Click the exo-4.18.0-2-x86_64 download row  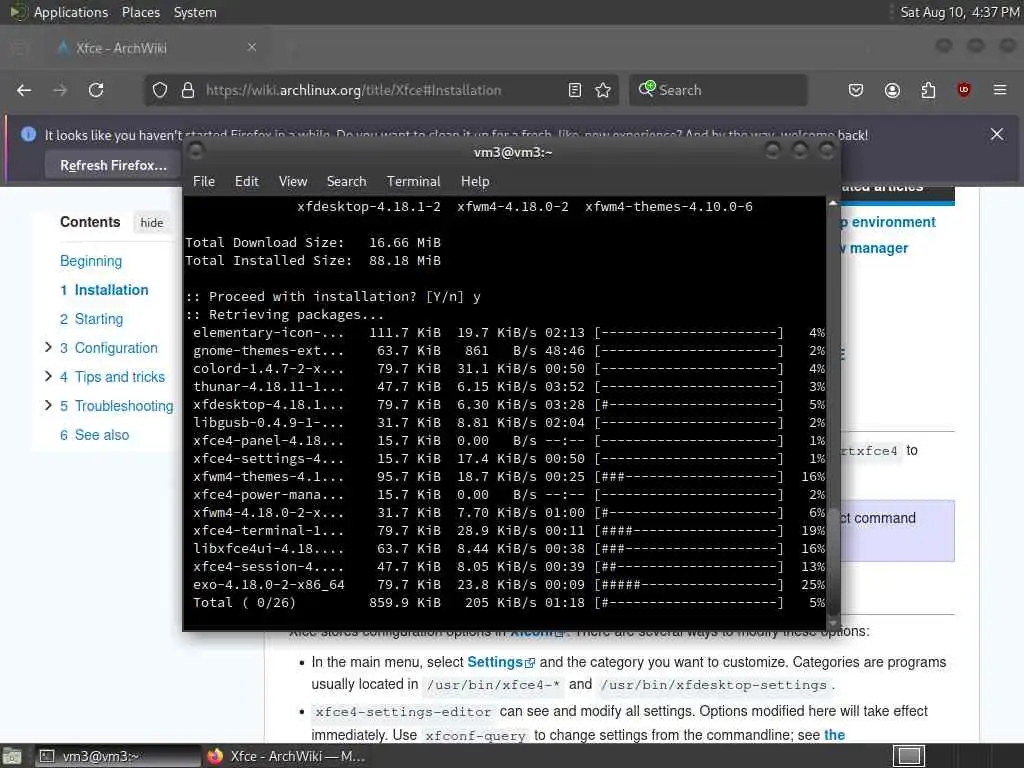coord(509,584)
